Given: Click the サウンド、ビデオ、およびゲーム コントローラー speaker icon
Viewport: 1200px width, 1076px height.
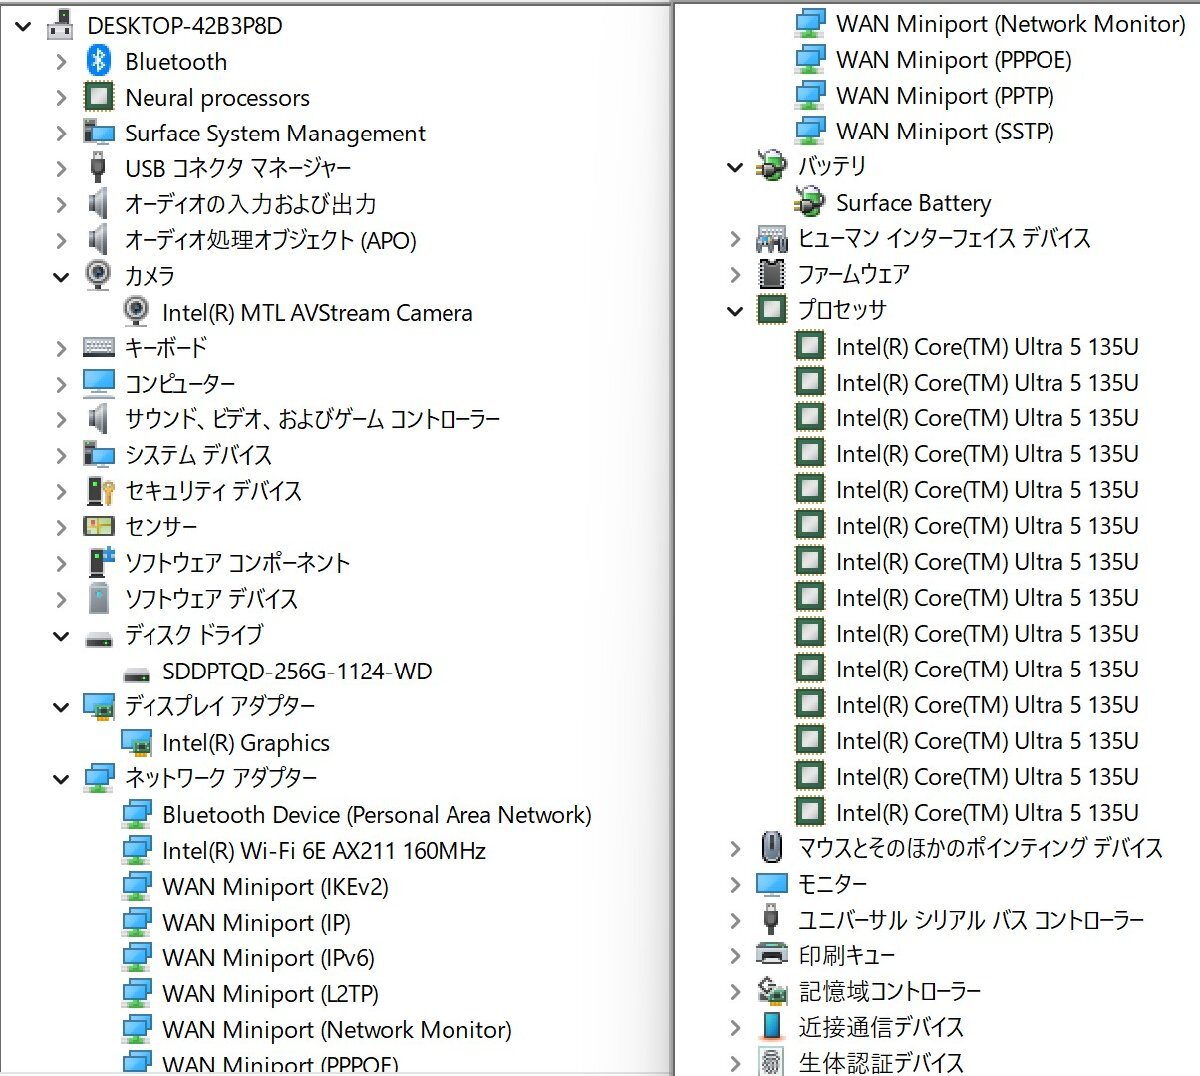Looking at the screenshot, I should coord(98,419).
